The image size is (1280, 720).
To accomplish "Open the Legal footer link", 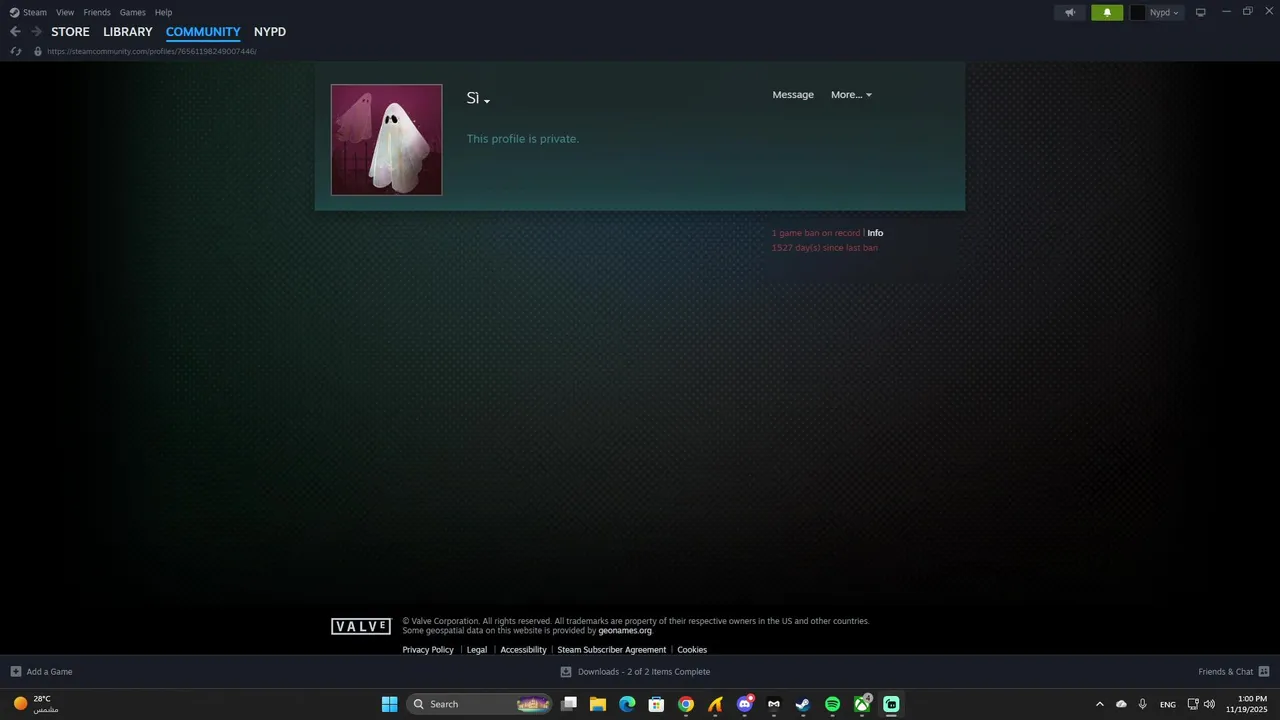I will (477, 650).
